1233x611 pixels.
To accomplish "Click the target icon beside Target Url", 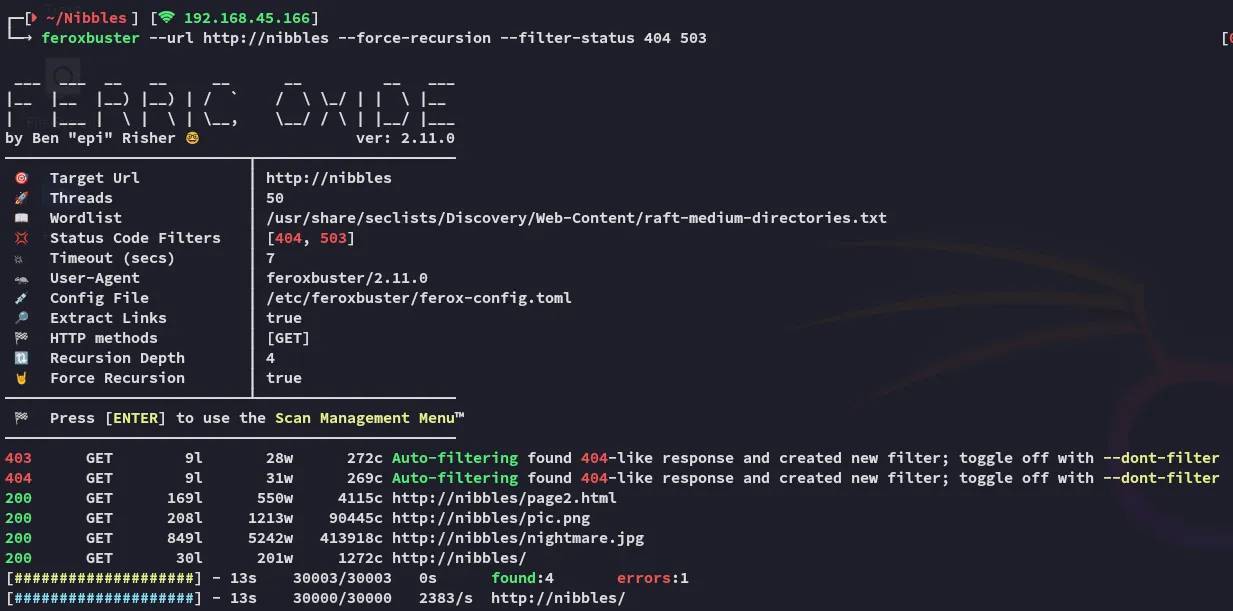I will [21, 178].
